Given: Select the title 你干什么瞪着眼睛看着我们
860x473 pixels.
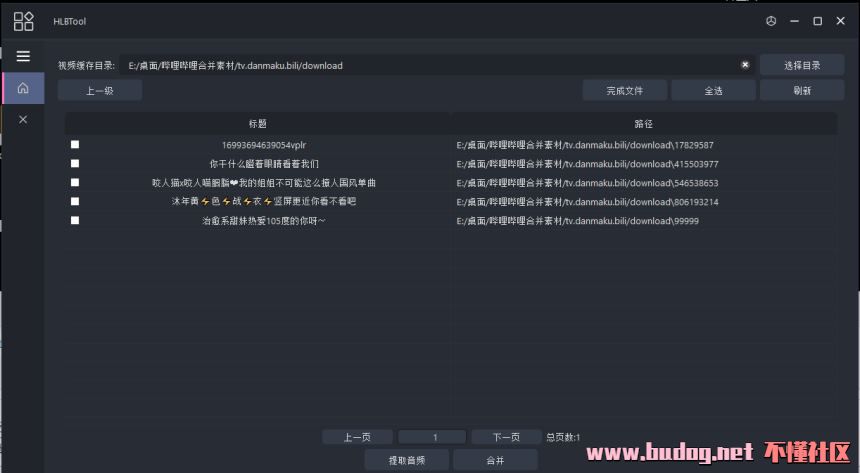Looking at the screenshot, I should pos(264,164).
